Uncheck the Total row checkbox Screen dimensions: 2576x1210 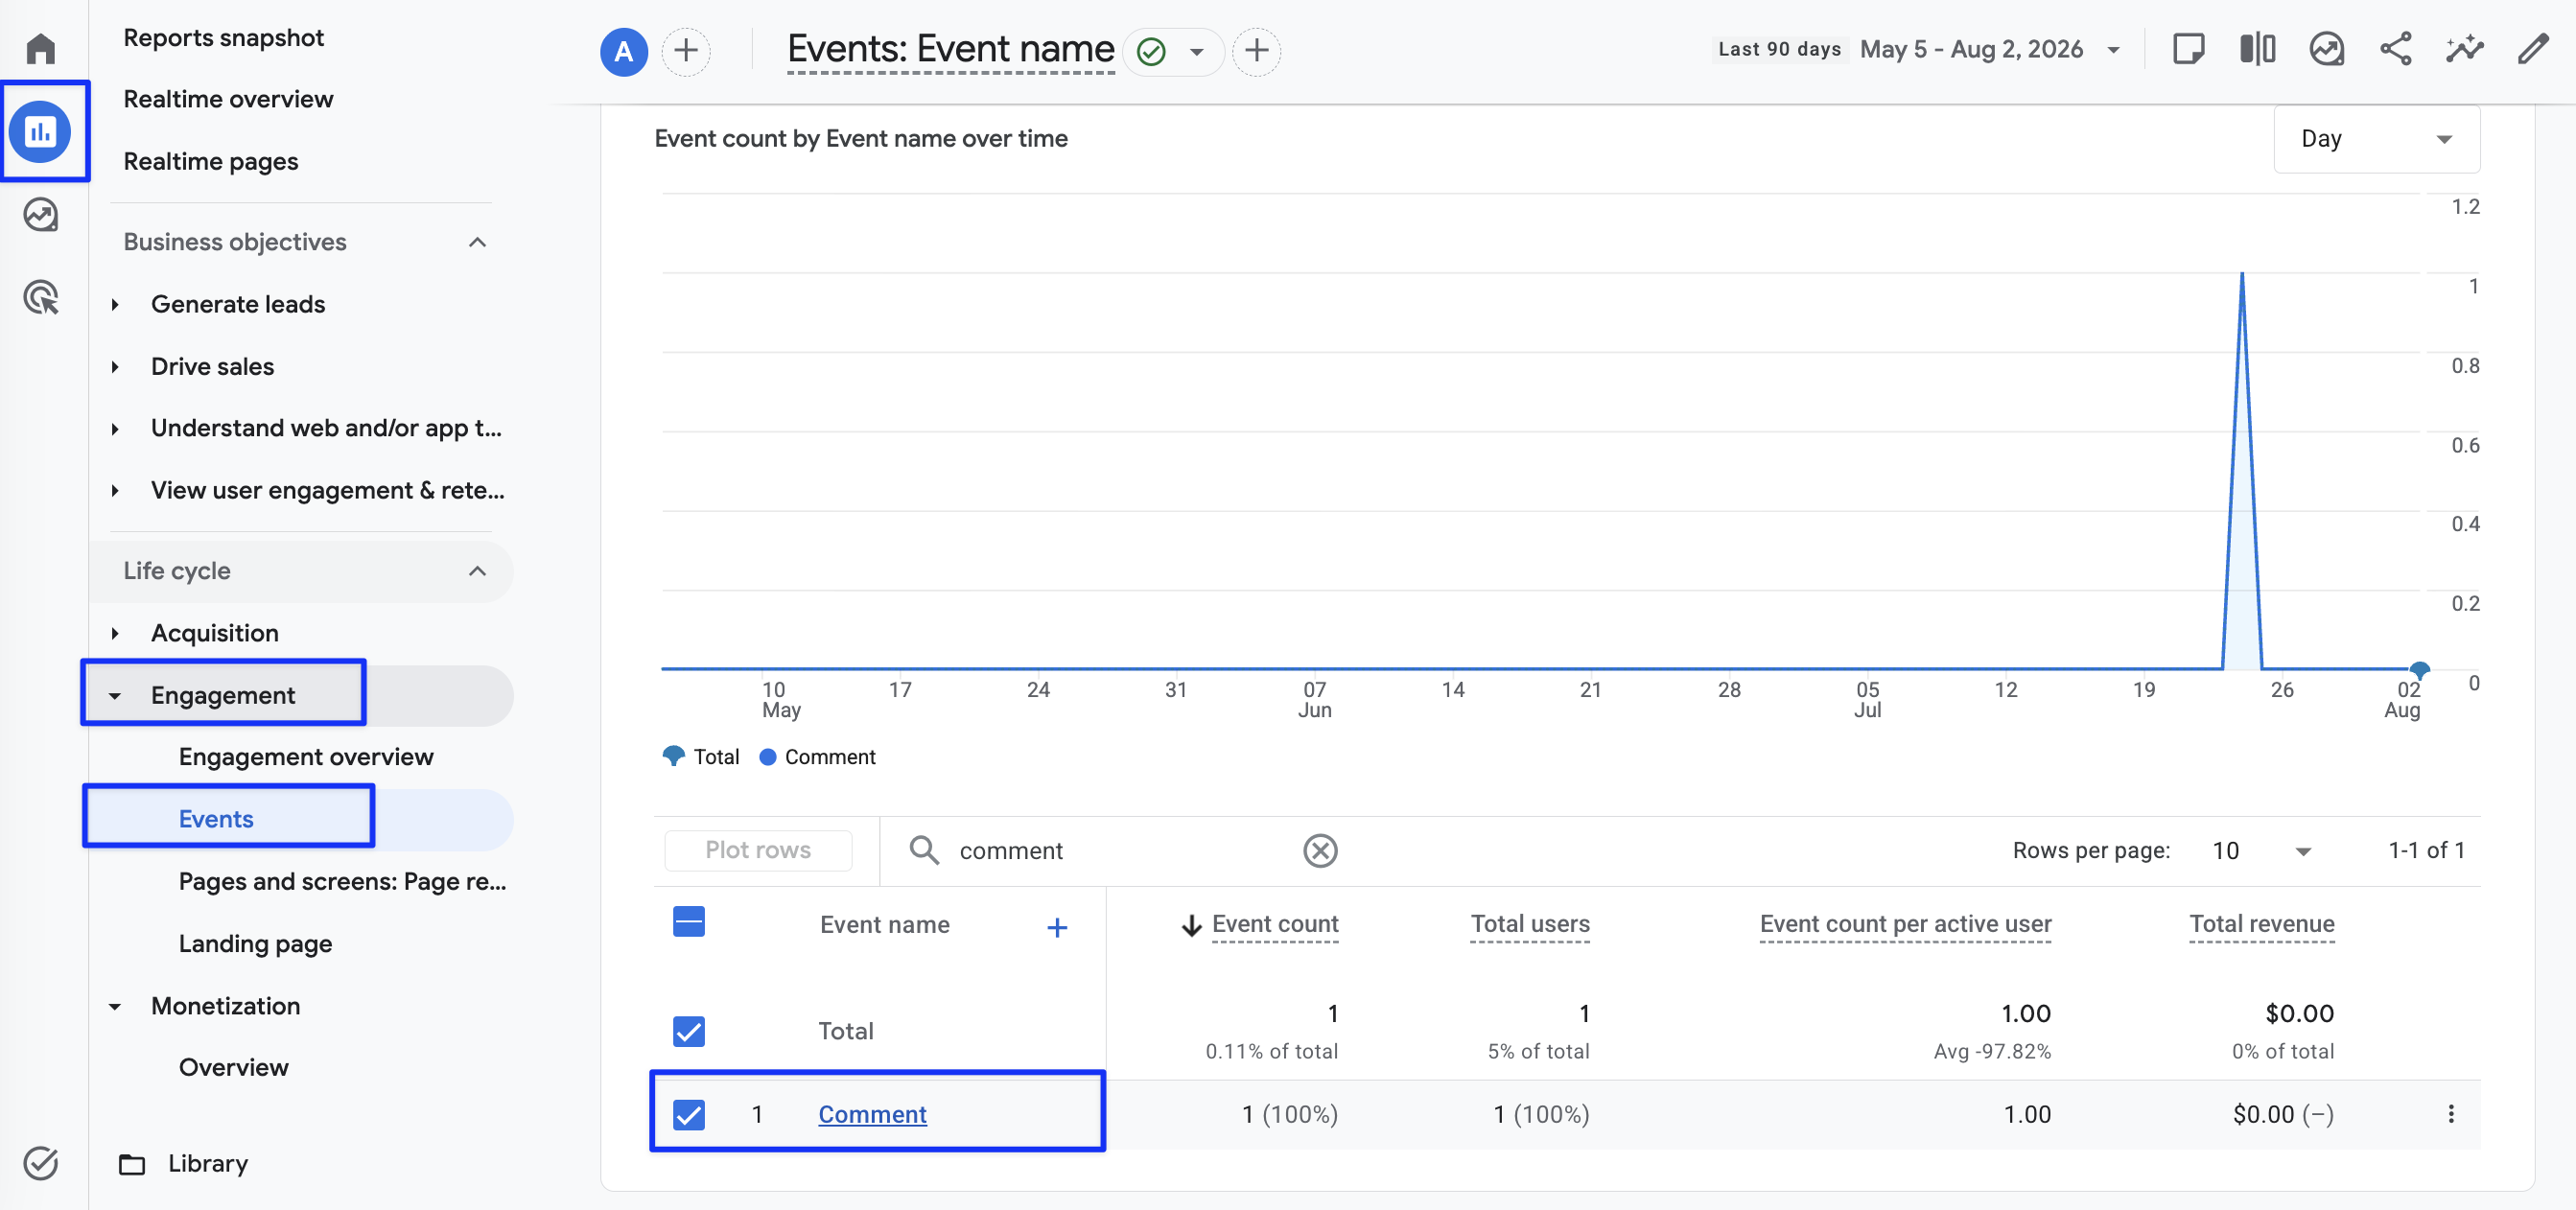coord(689,1031)
